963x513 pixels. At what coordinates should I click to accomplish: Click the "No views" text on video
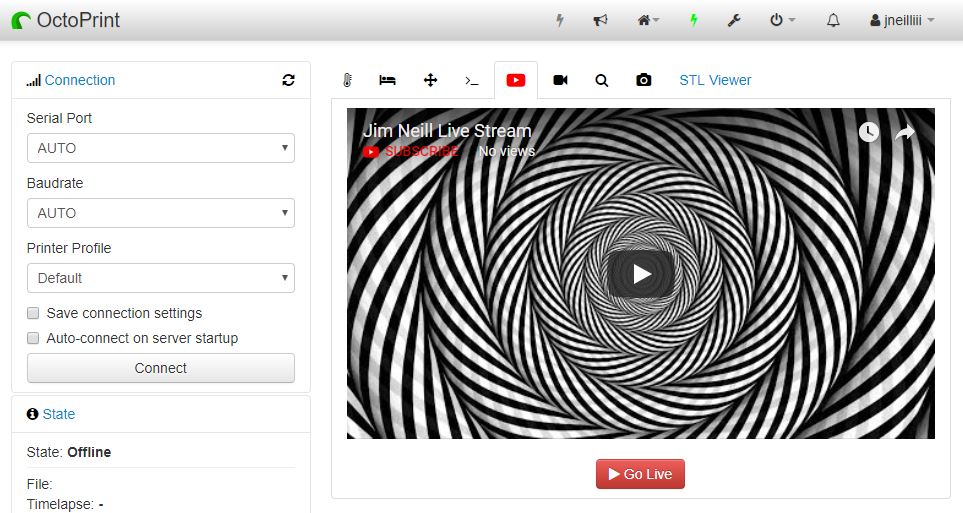click(x=507, y=151)
